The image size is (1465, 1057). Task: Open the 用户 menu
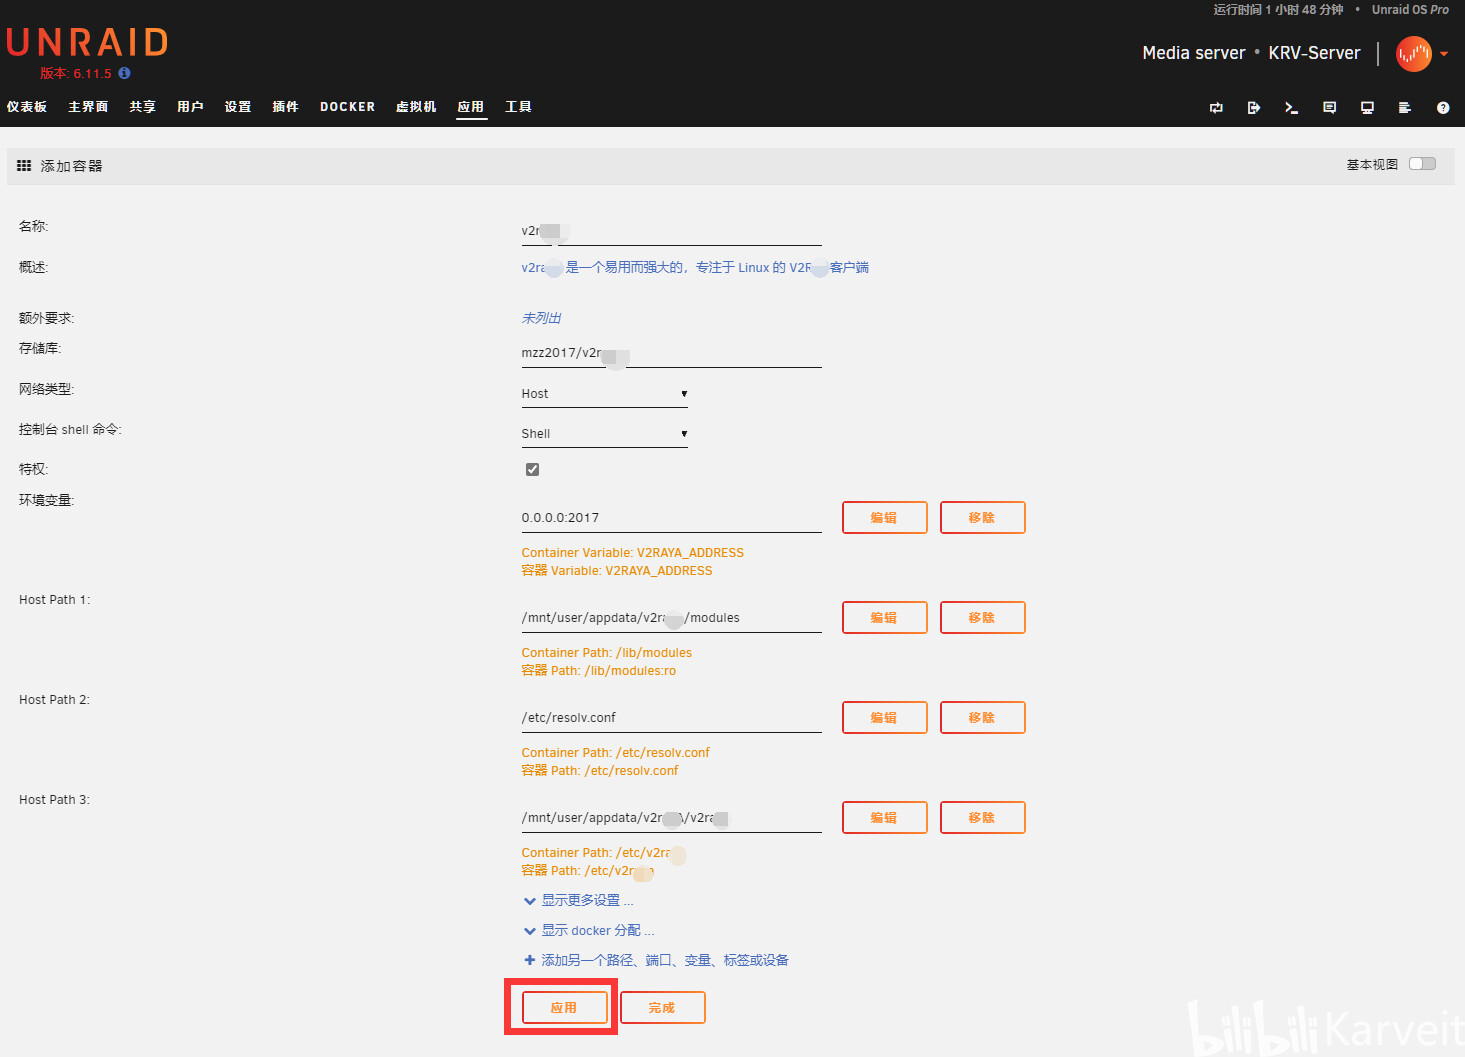pyautogui.click(x=190, y=107)
